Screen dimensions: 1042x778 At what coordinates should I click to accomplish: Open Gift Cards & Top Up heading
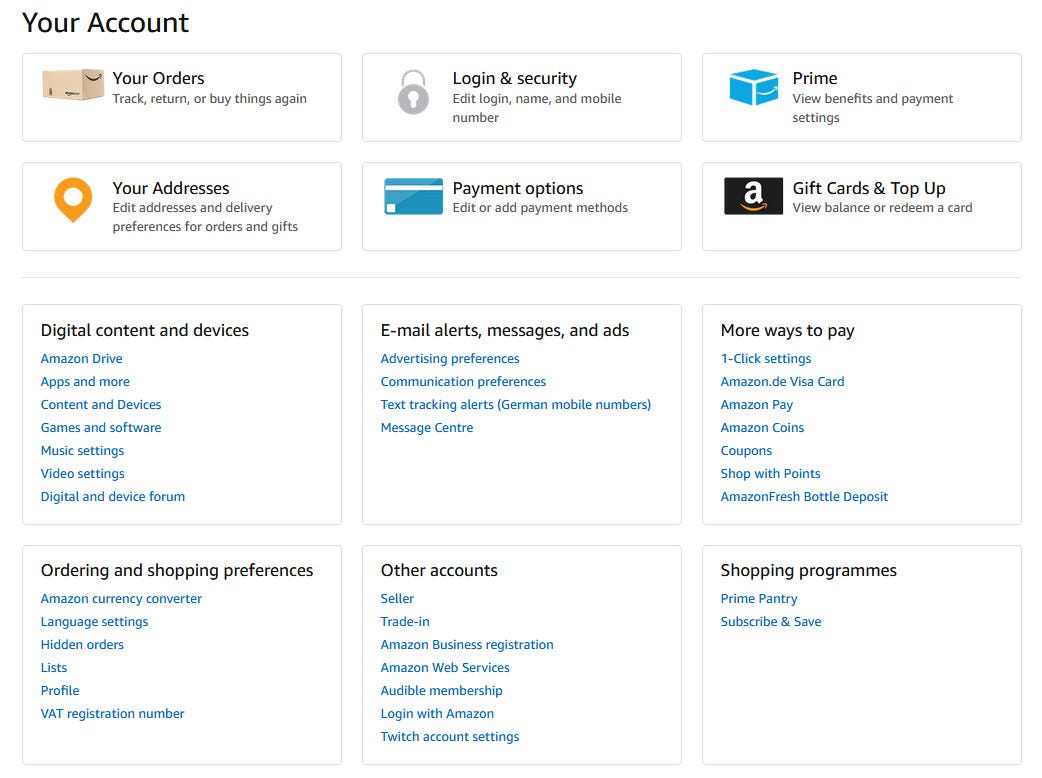869,188
